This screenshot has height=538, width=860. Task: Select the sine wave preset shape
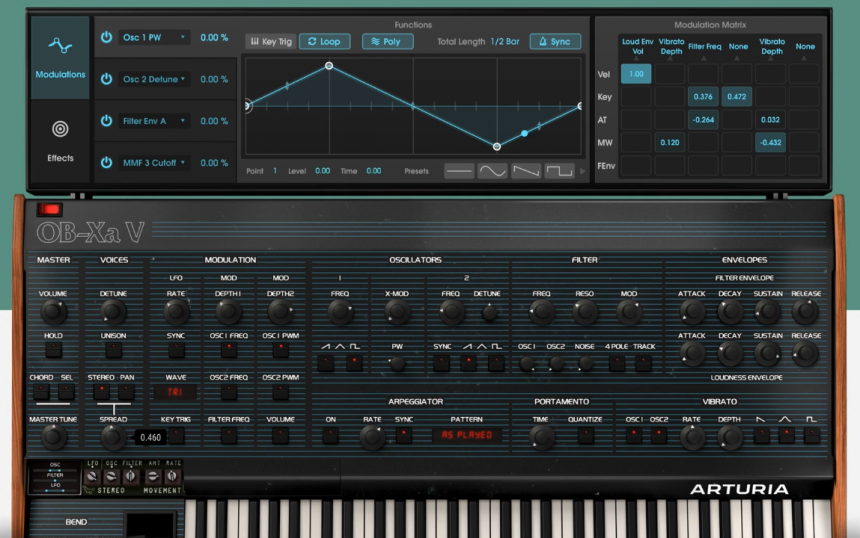[x=492, y=171]
